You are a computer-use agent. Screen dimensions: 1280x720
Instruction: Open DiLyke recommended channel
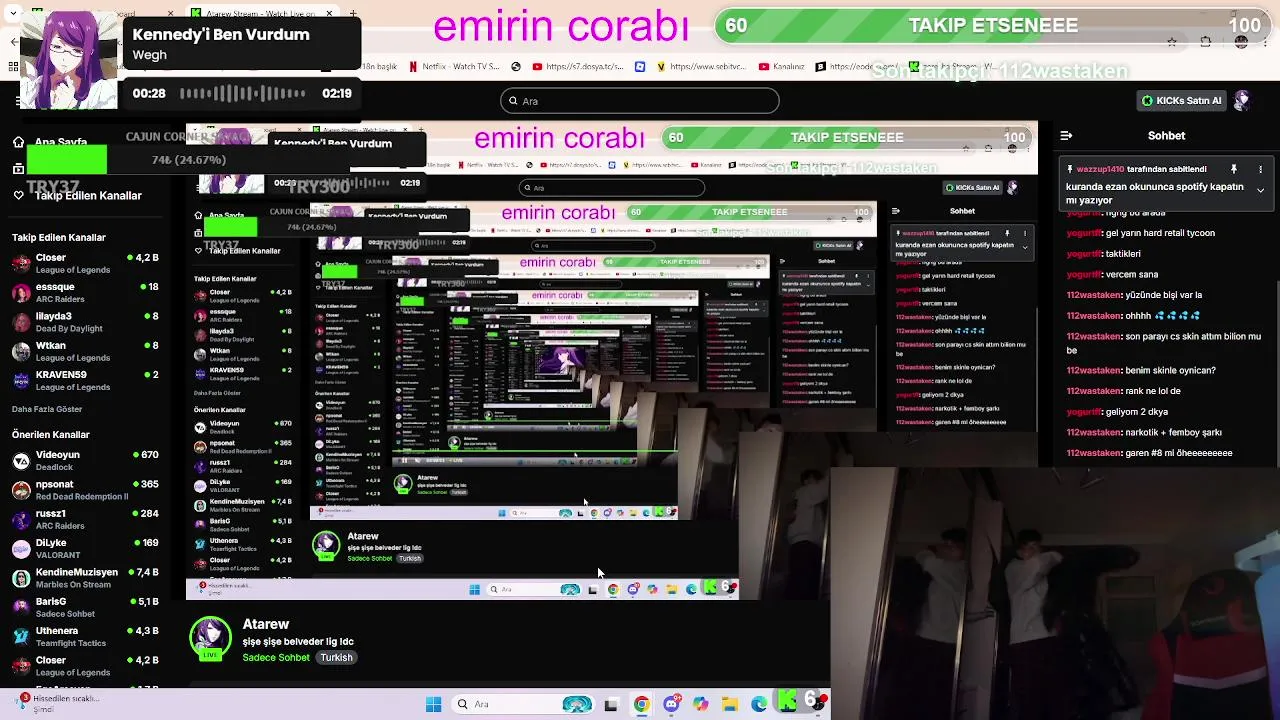85,549
